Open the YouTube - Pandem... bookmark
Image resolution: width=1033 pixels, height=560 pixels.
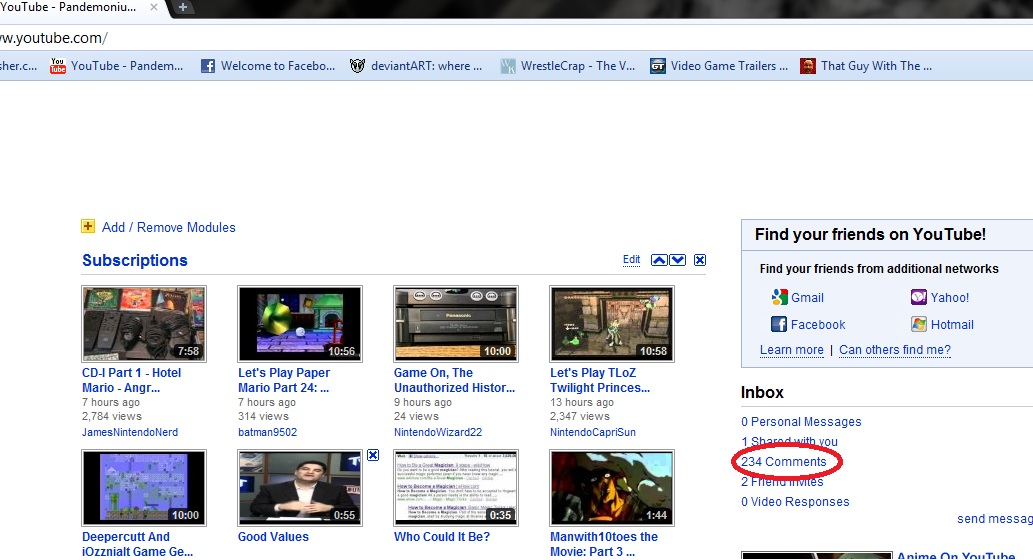[x=117, y=66]
